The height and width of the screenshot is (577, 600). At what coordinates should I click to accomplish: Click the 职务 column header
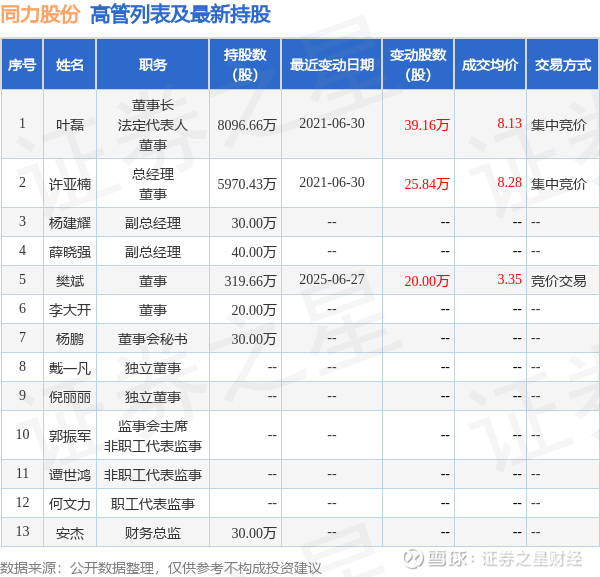pyautogui.click(x=153, y=65)
